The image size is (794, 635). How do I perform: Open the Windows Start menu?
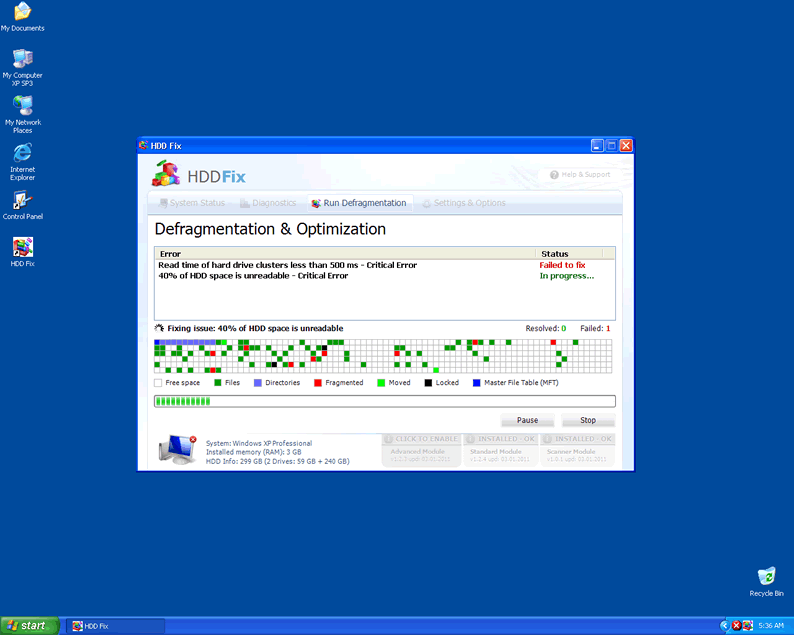click(x=27, y=626)
